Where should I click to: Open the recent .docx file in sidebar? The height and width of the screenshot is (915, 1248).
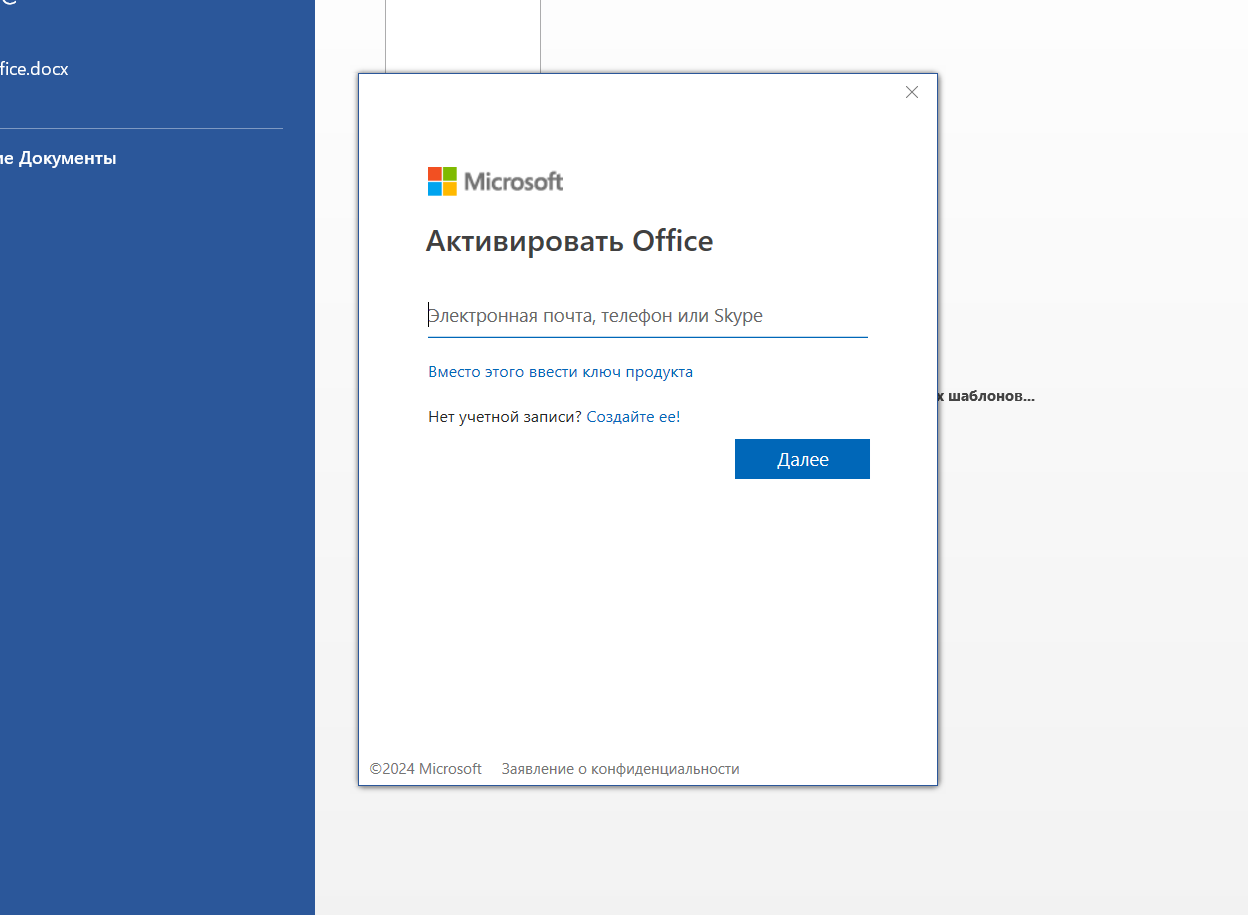34,69
